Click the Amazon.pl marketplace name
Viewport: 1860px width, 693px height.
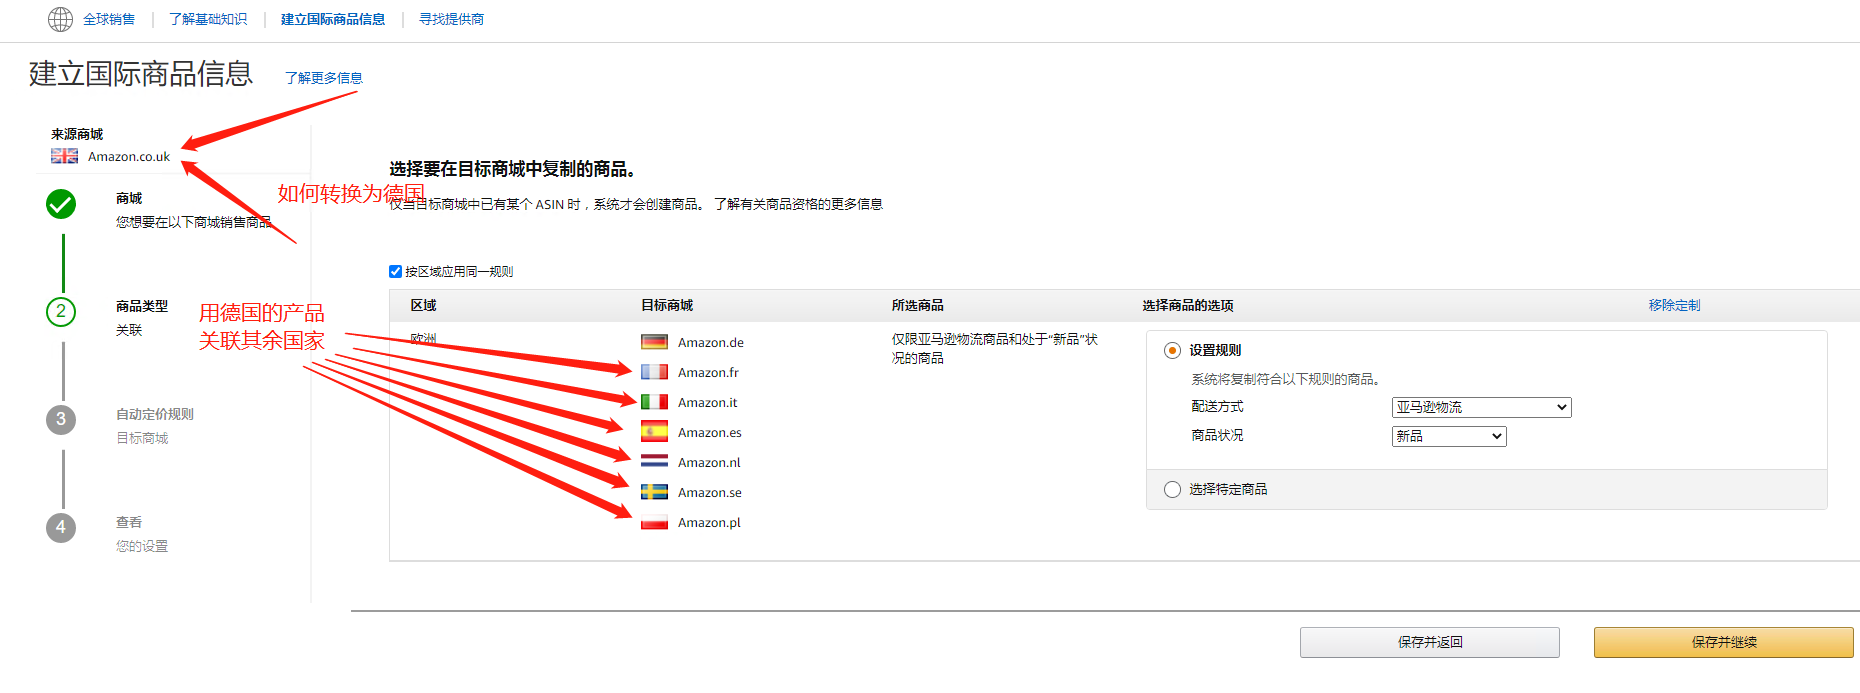(709, 522)
